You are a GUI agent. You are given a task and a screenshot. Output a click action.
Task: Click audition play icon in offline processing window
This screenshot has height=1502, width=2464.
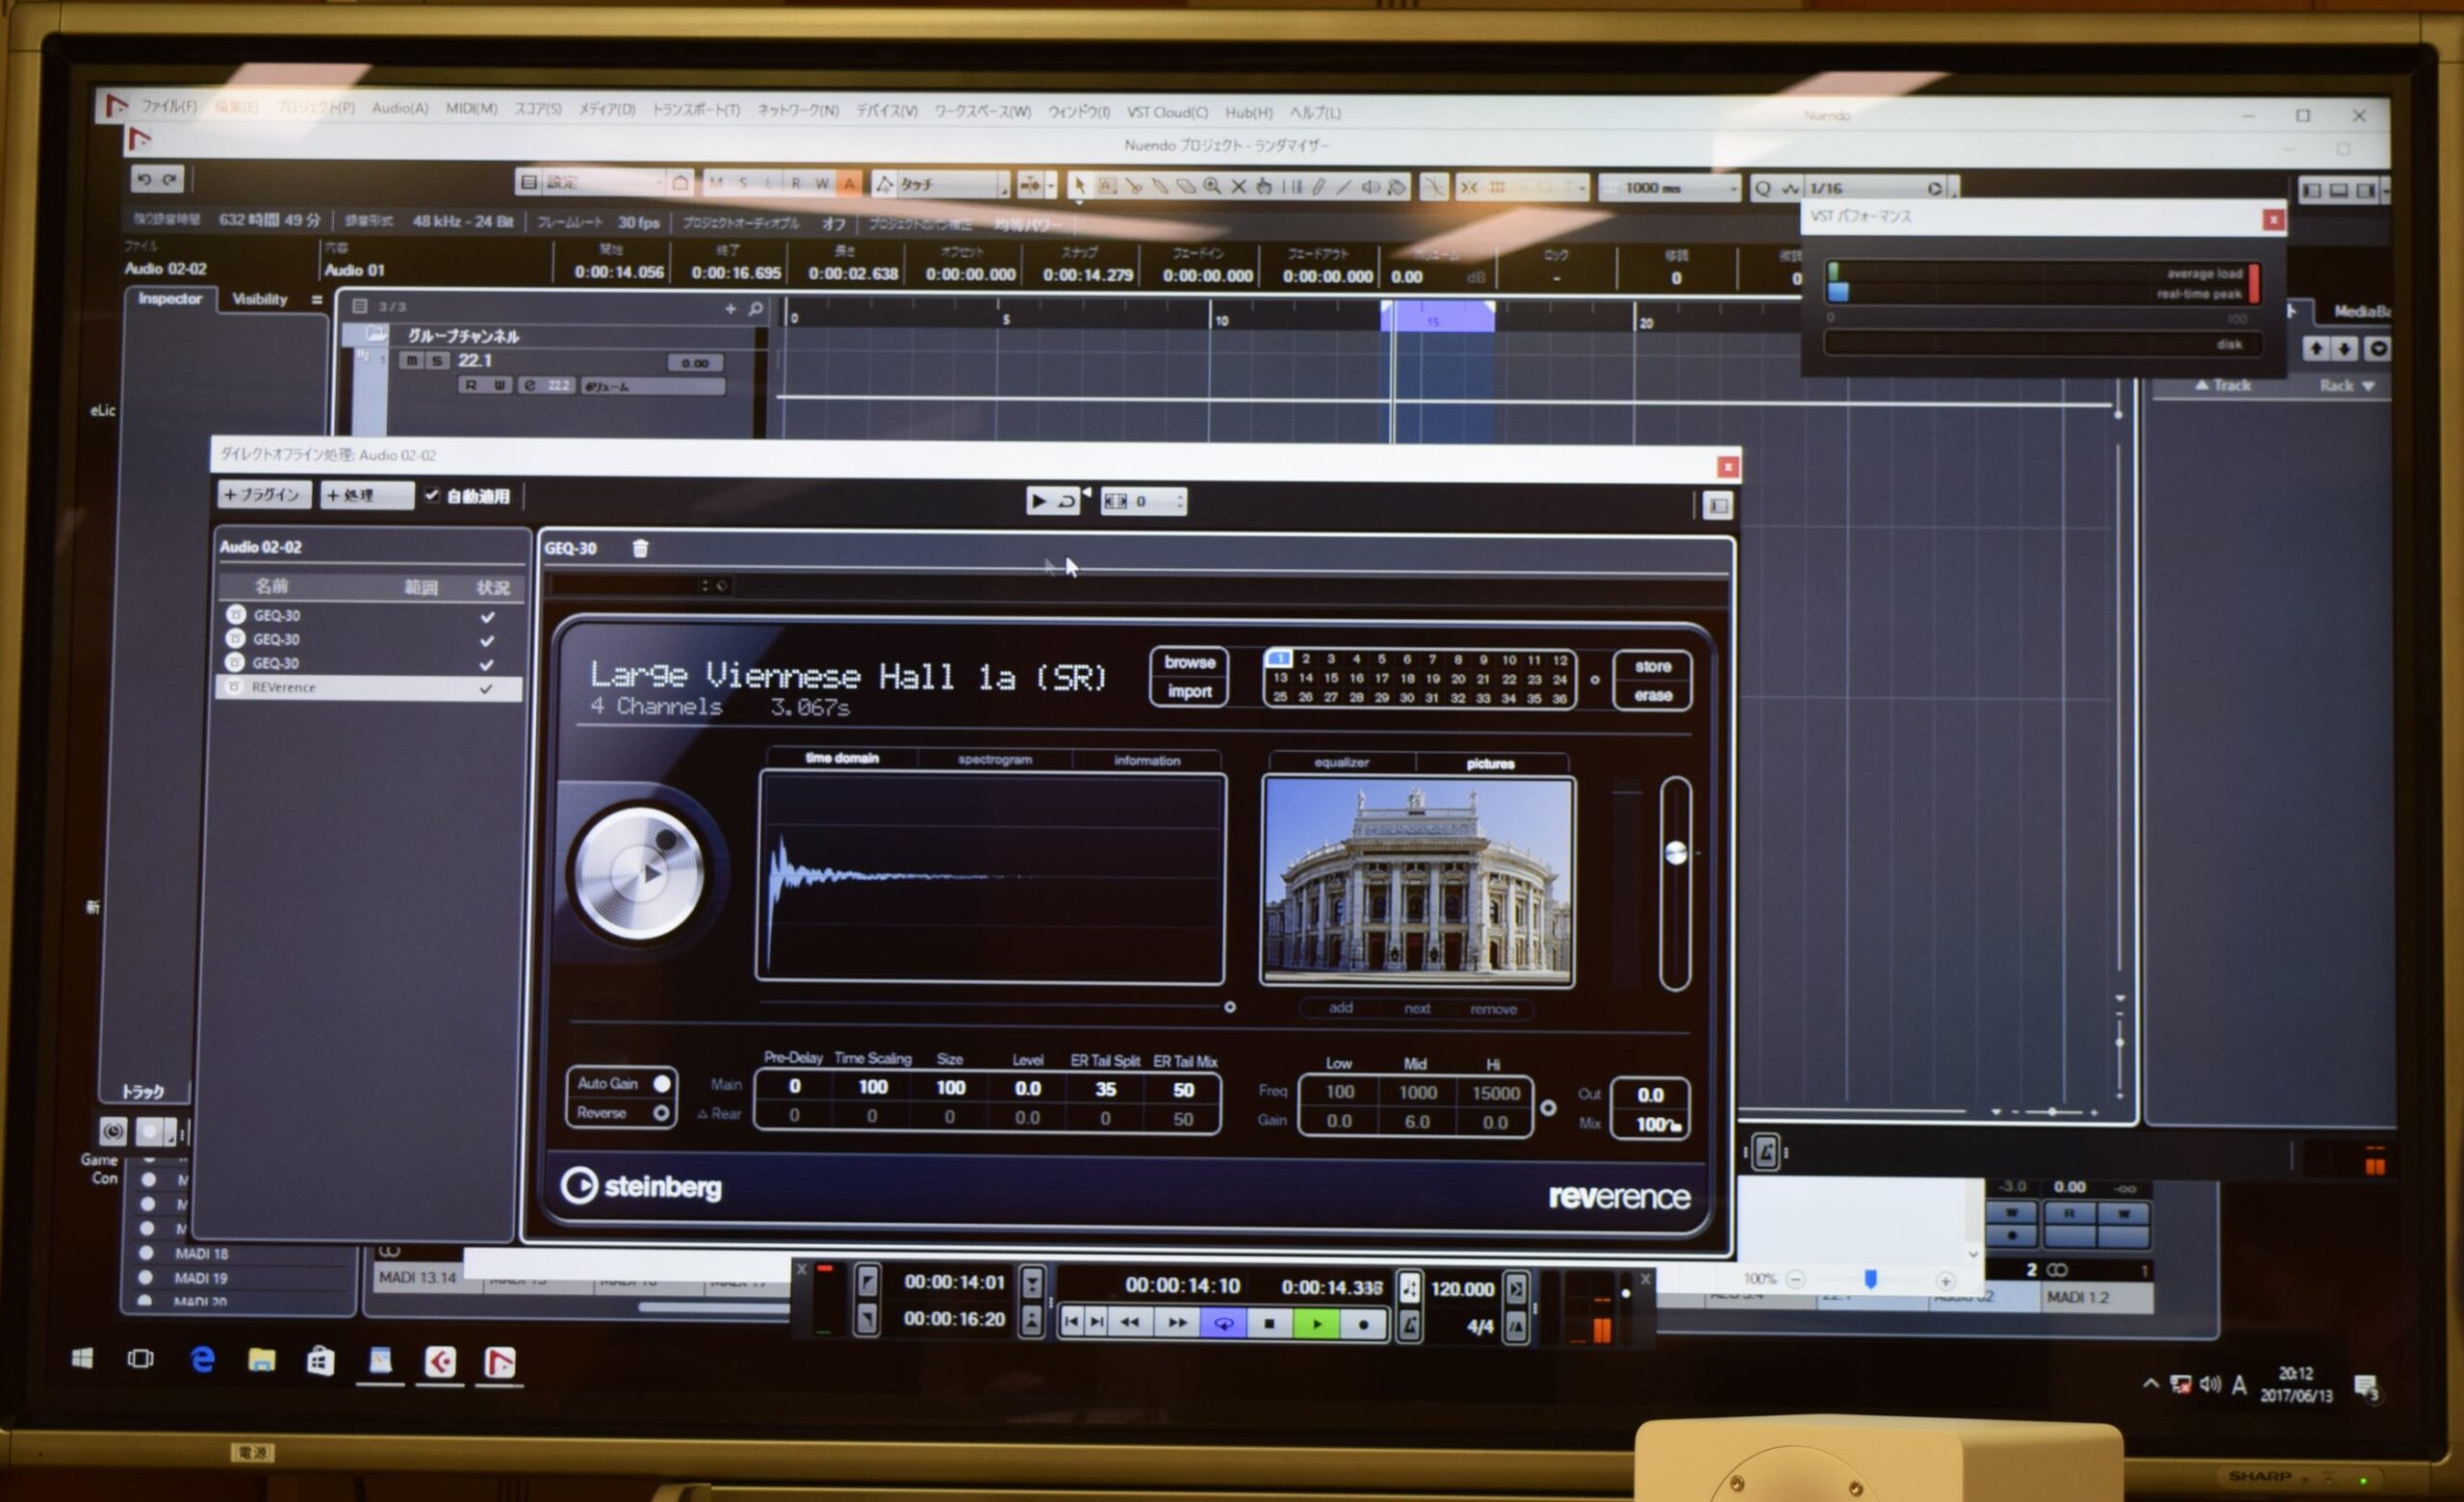1039,500
